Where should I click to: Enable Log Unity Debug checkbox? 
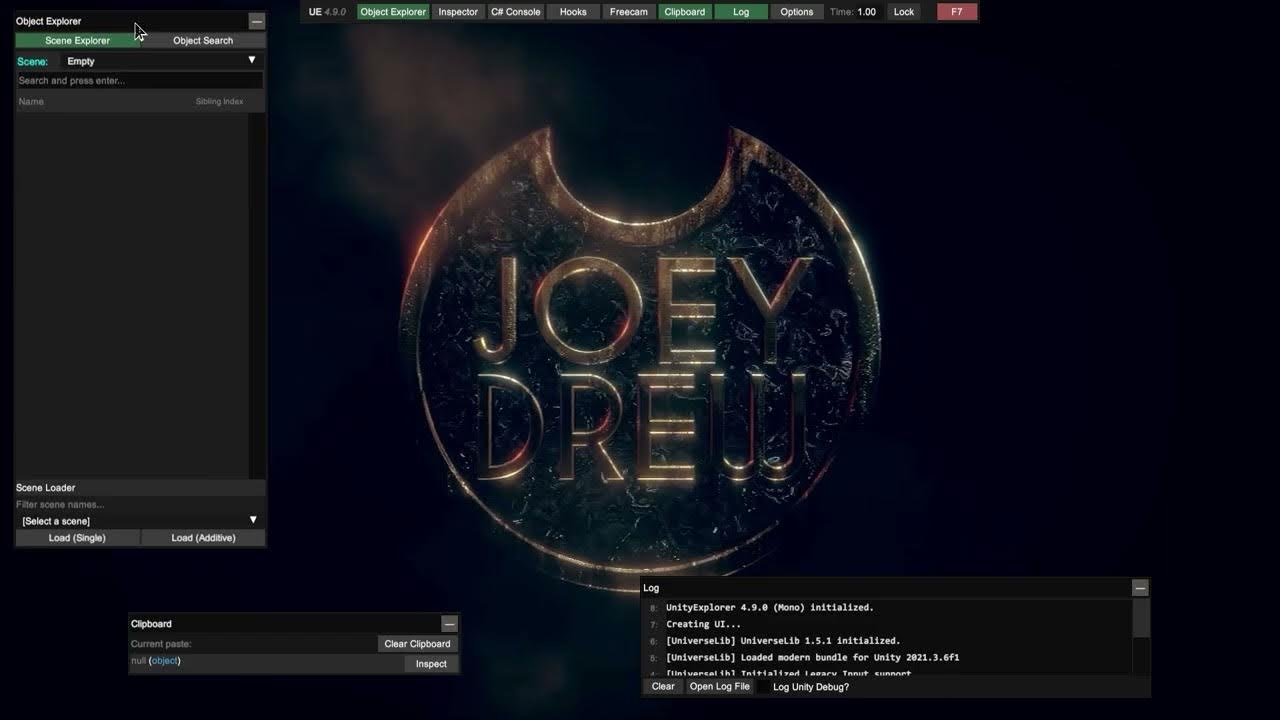pos(764,687)
